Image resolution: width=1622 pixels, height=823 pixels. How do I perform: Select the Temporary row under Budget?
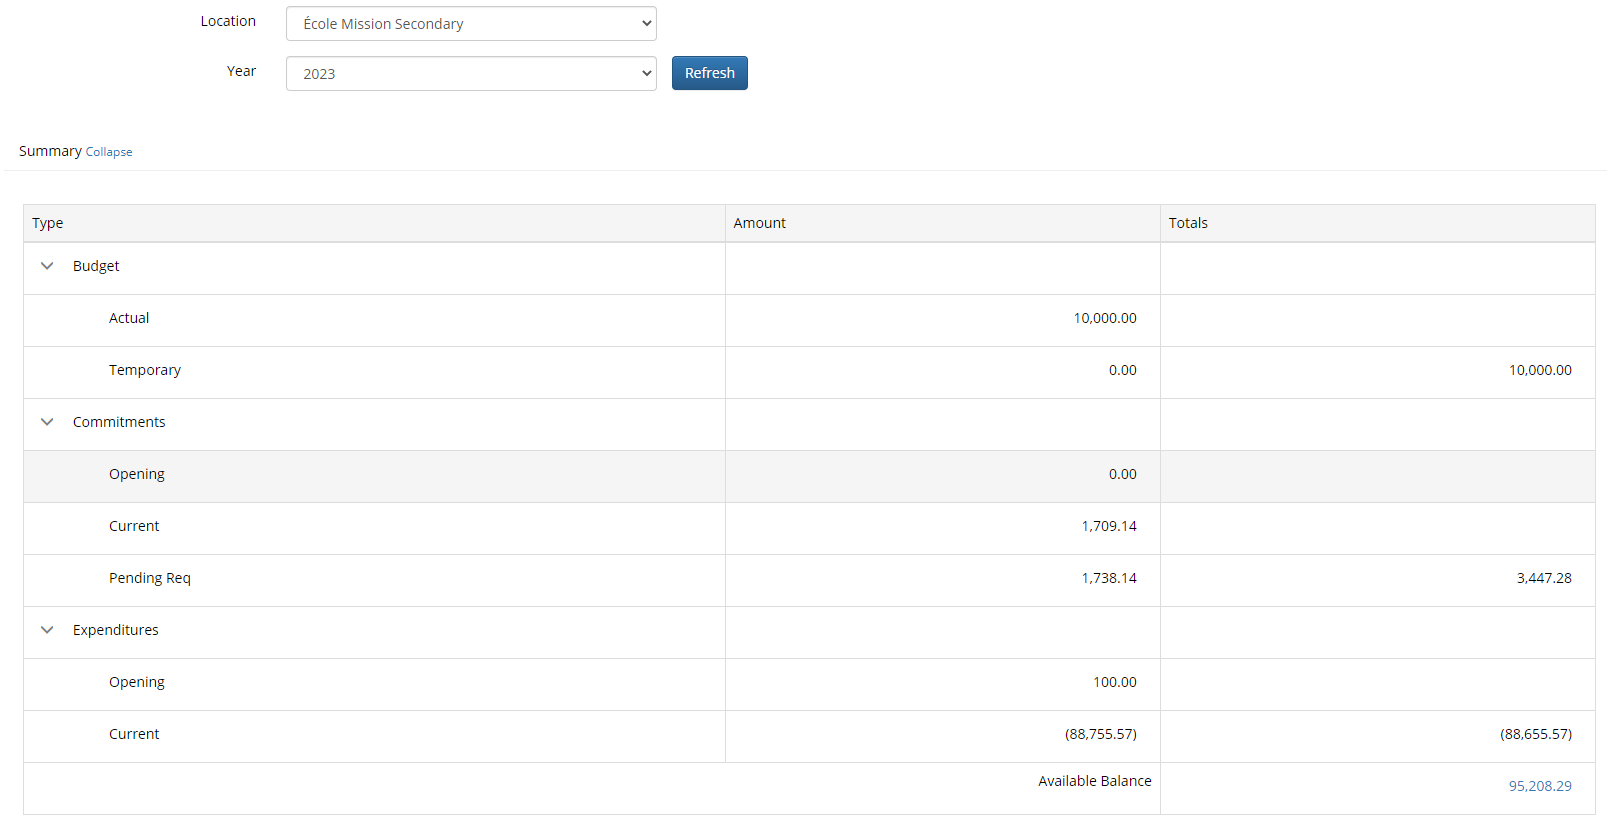[x=145, y=370]
